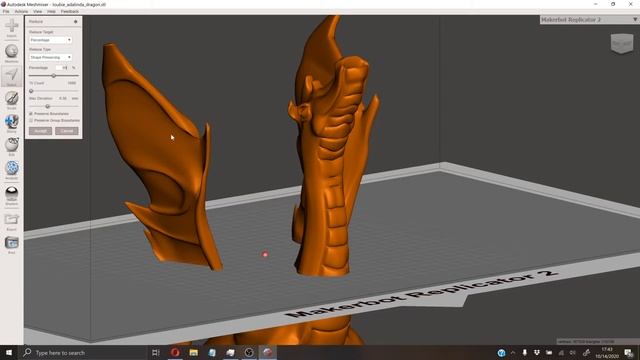This screenshot has height=360, width=640.
Task: Open the Sculpt brush tool
Action: tap(11, 98)
